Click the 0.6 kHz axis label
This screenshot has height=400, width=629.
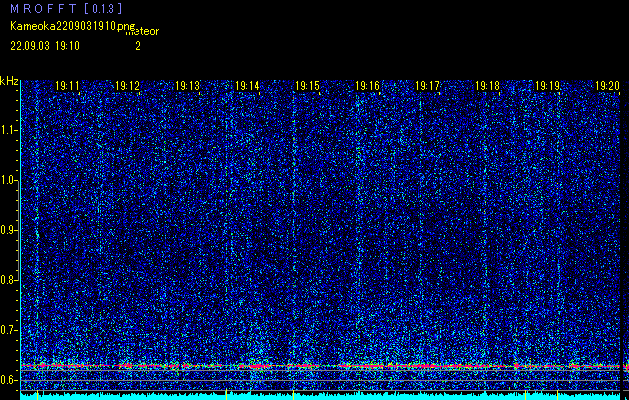coord(7,380)
